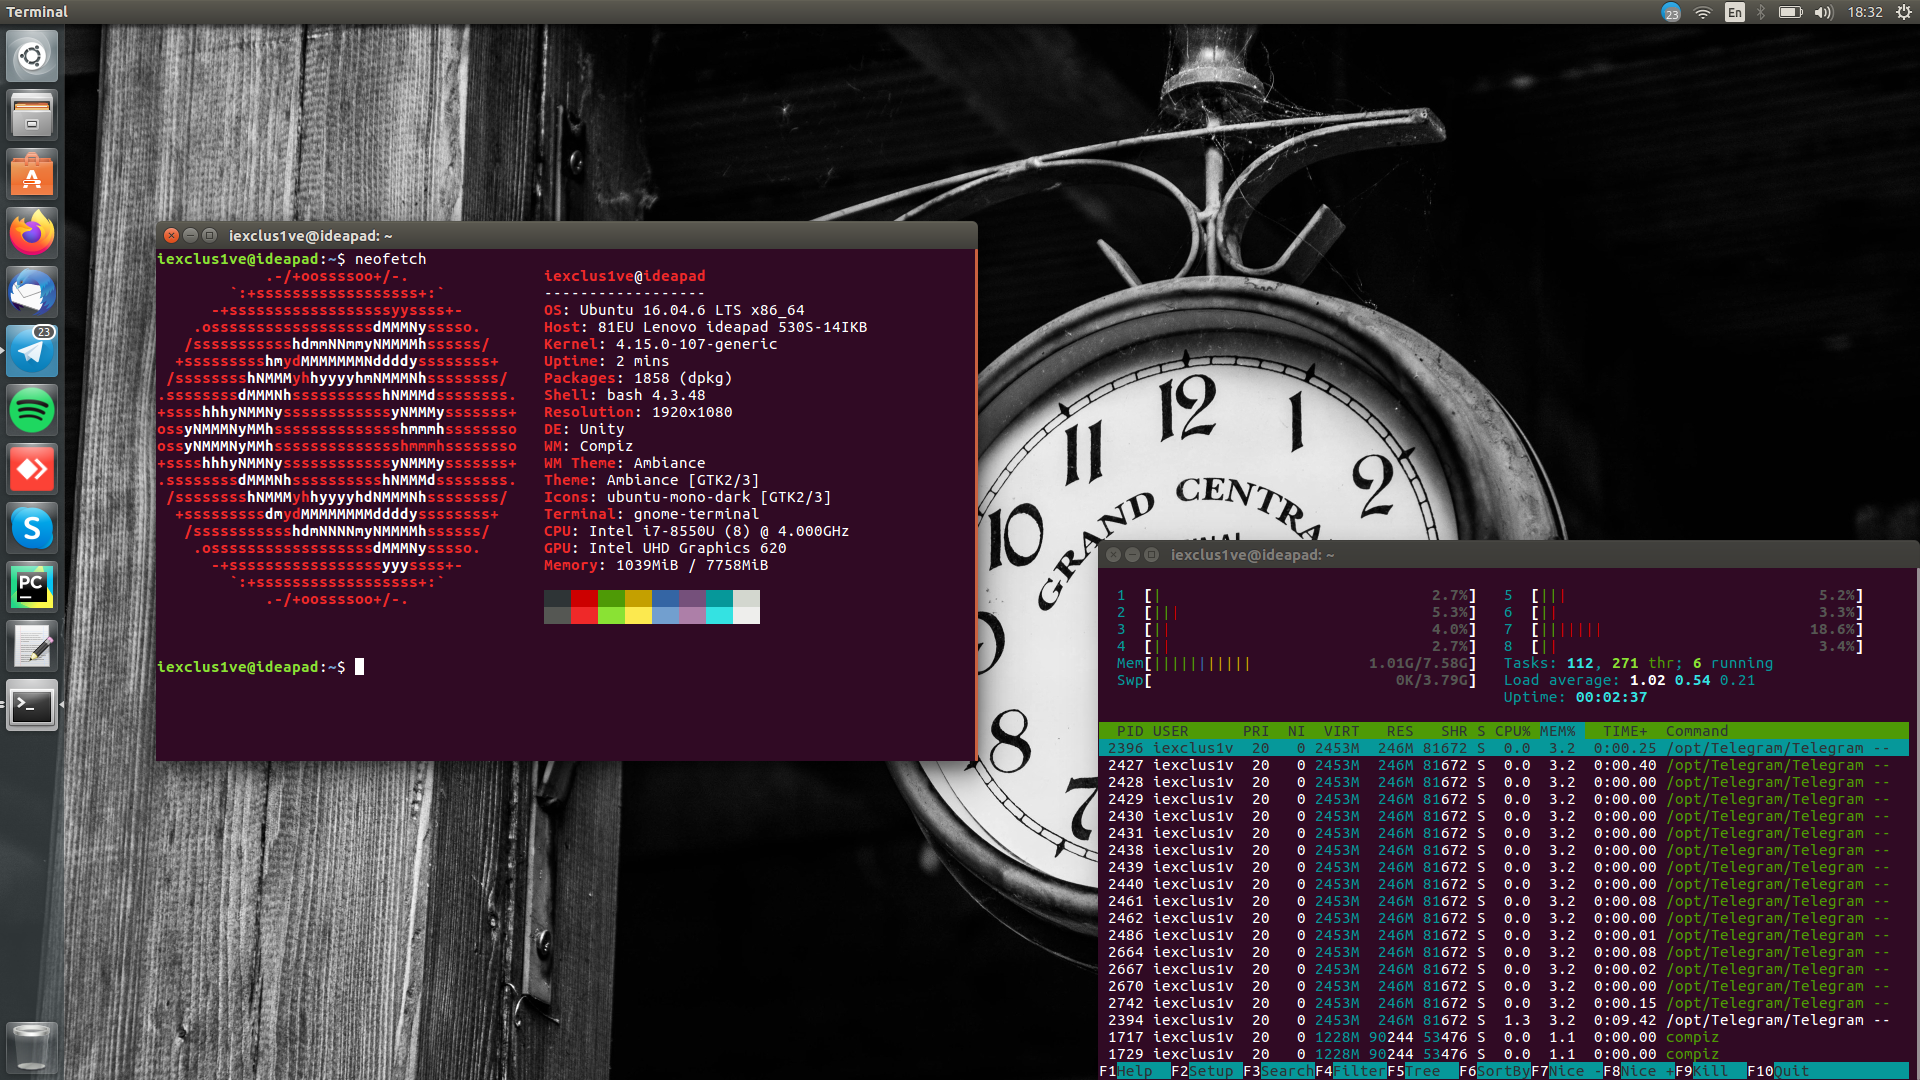Click F4 Filter in htop footer
Screen dimensions: 1920x1080
(x=1350, y=1071)
